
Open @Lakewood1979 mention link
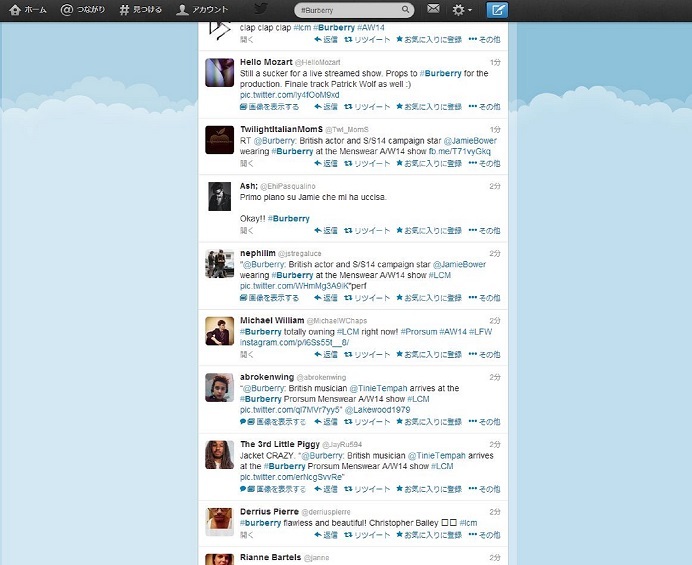click(x=377, y=410)
